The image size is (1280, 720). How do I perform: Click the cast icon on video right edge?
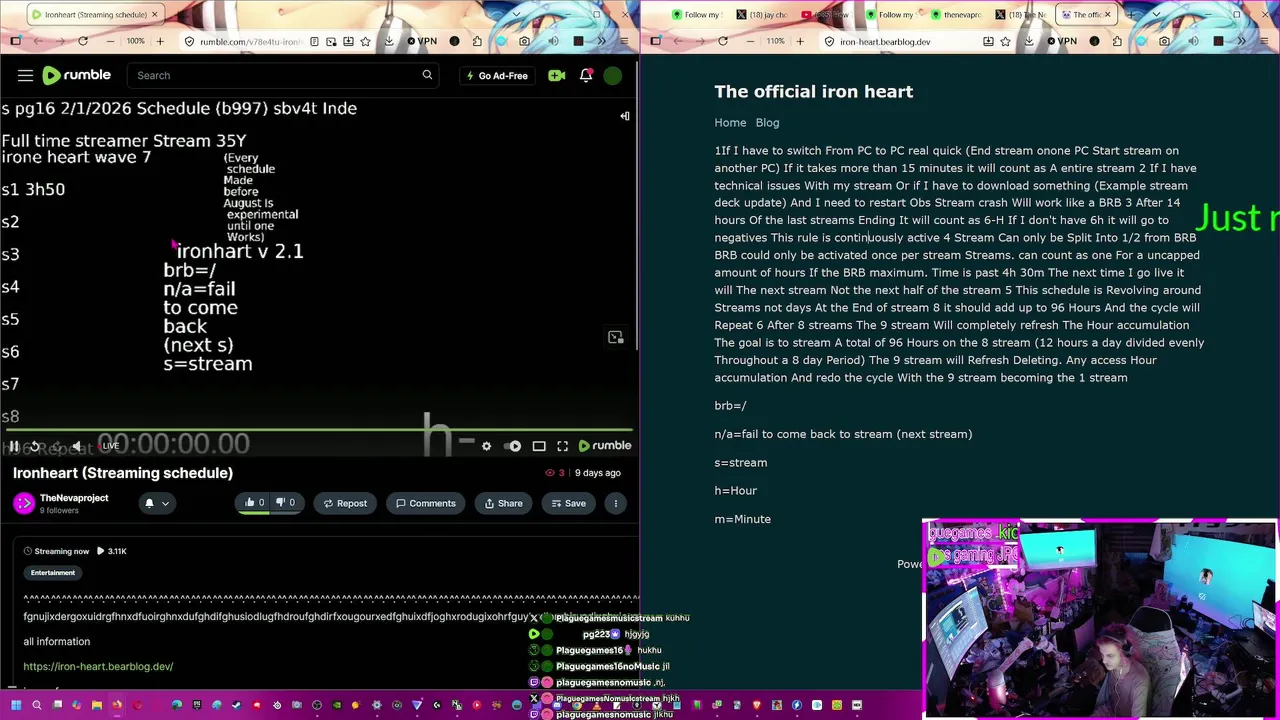pyautogui.click(x=616, y=337)
